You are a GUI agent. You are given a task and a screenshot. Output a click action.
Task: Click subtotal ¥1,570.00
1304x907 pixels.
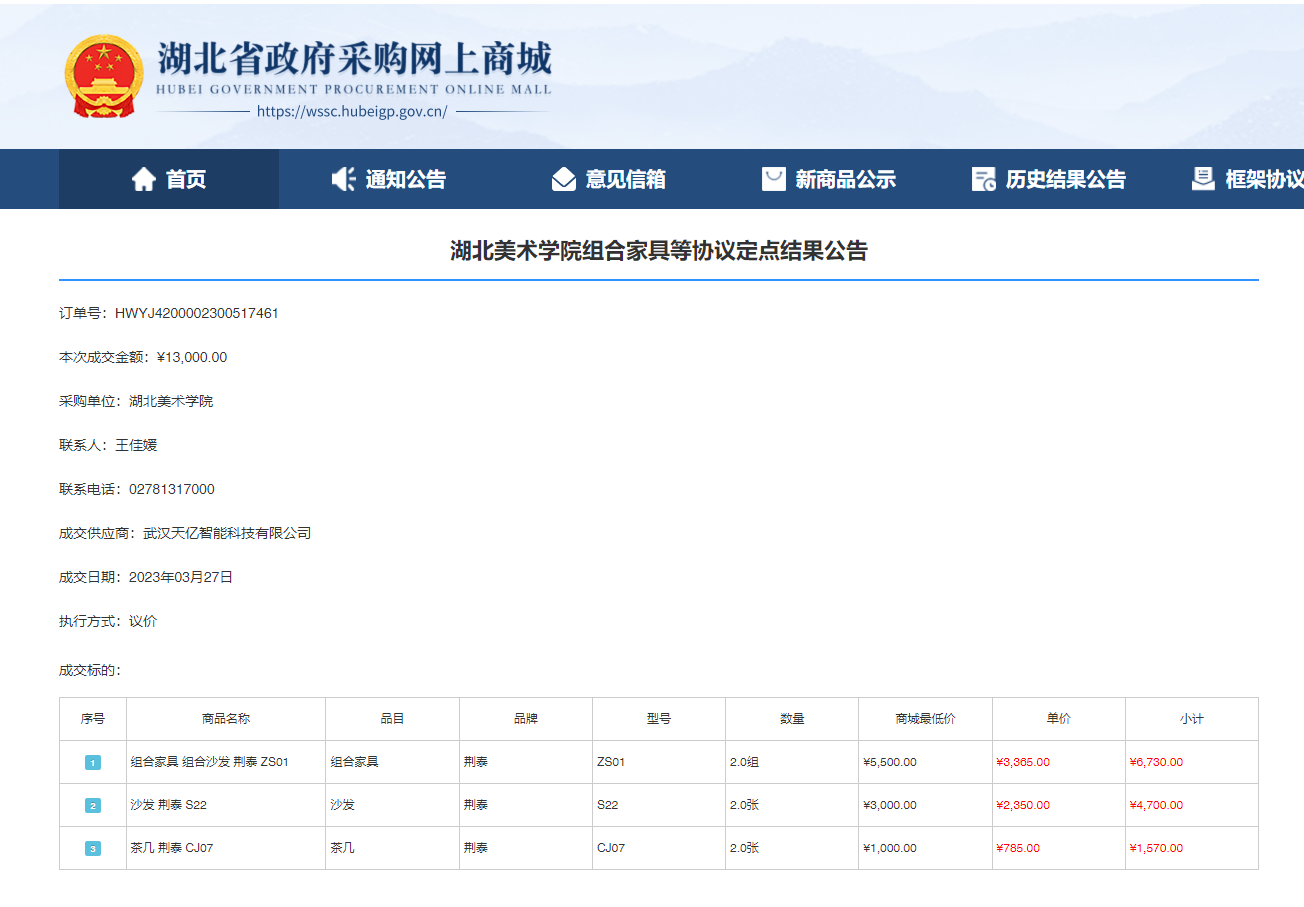point(1157,848)
